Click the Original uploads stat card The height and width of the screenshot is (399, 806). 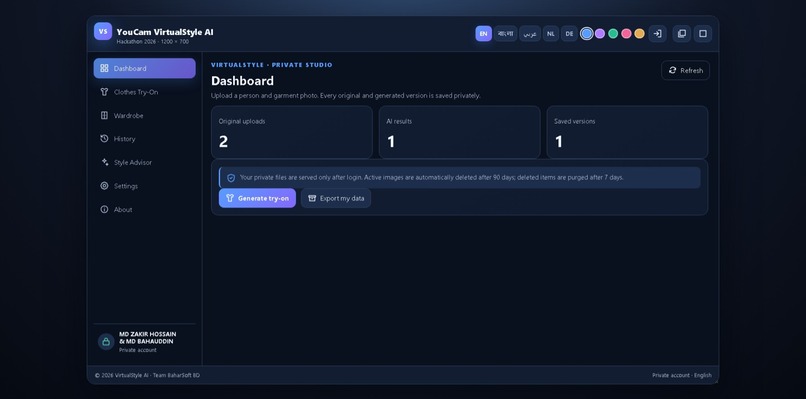pos(291,132)
